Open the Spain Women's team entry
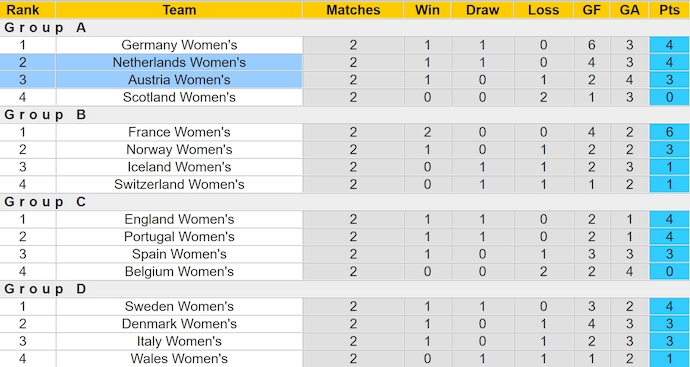This screenshot has width=690, height=367. [x=179, y=254]
